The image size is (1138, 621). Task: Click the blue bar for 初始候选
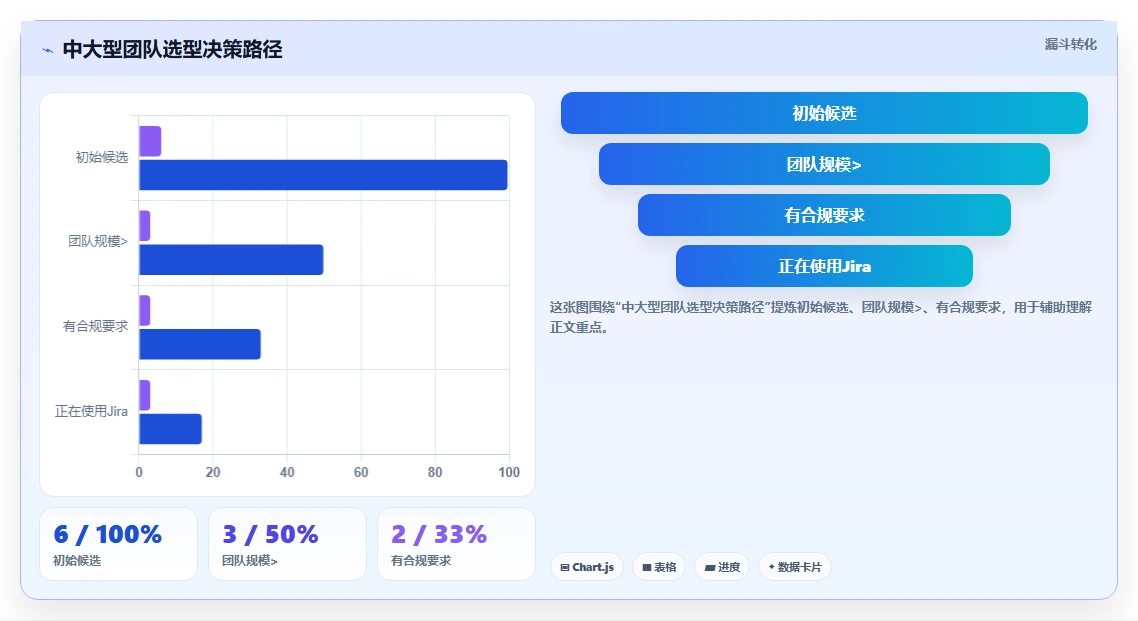click(323, 175)
